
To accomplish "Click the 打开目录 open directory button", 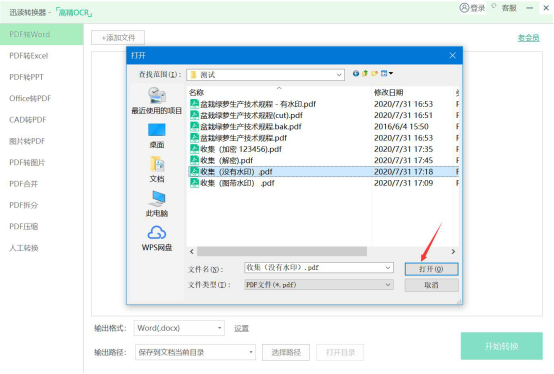I will pyautogui.click(x=340, y=352).
